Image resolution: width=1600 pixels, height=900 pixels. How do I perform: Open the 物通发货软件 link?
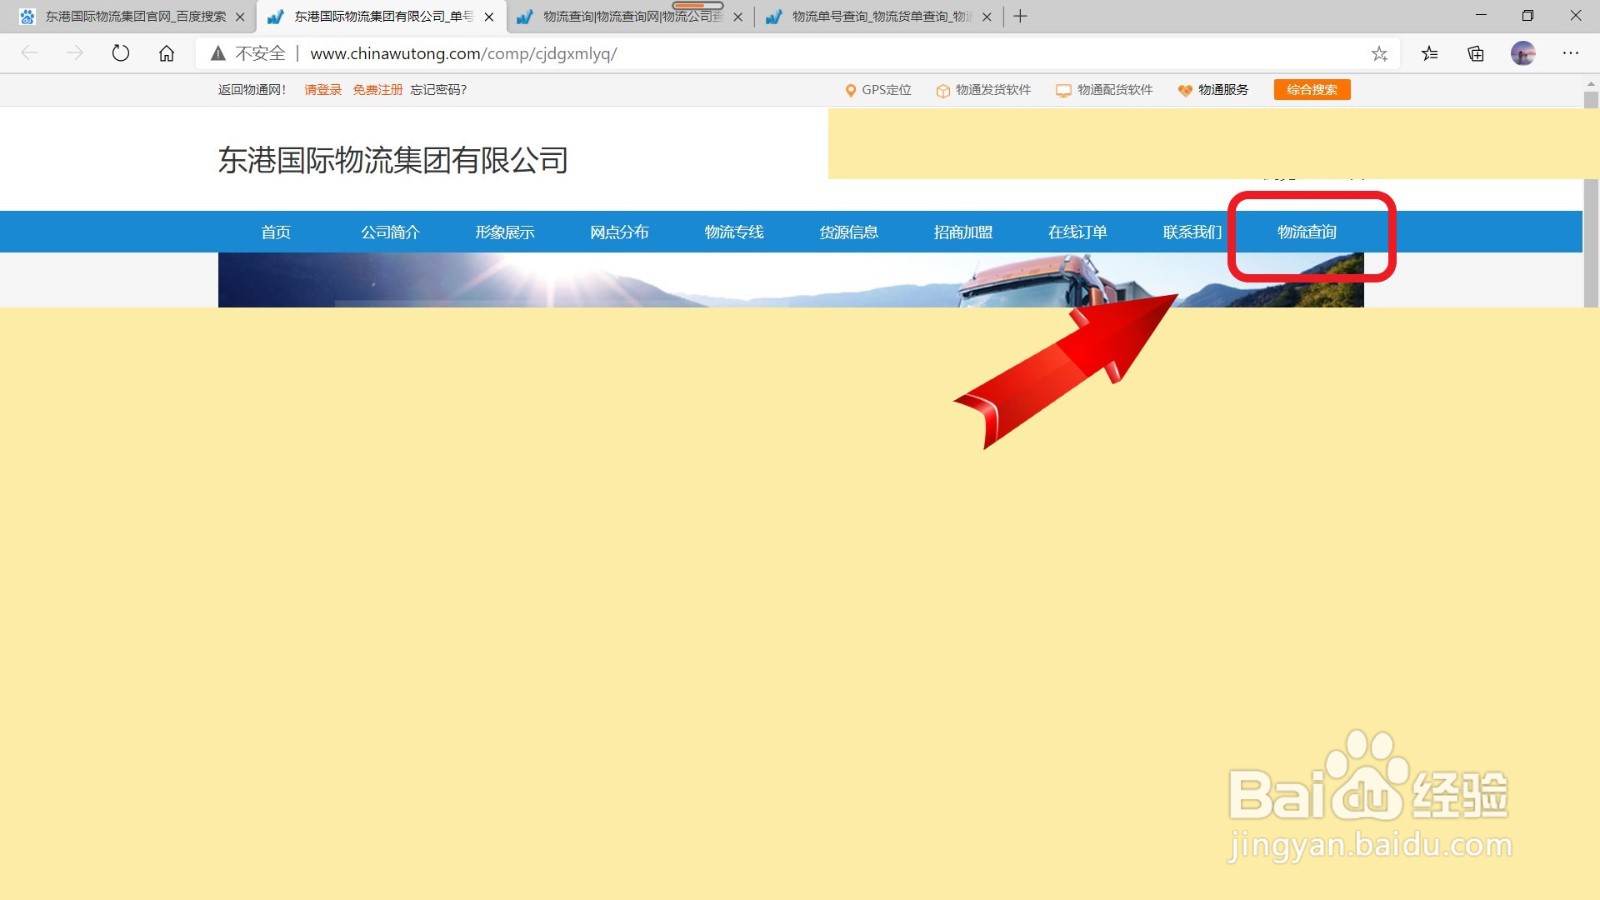pyautogui.click(x=983, y=90)
